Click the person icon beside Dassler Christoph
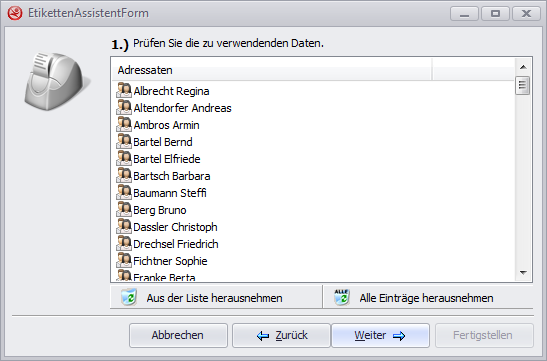 [x=124, y=226]
